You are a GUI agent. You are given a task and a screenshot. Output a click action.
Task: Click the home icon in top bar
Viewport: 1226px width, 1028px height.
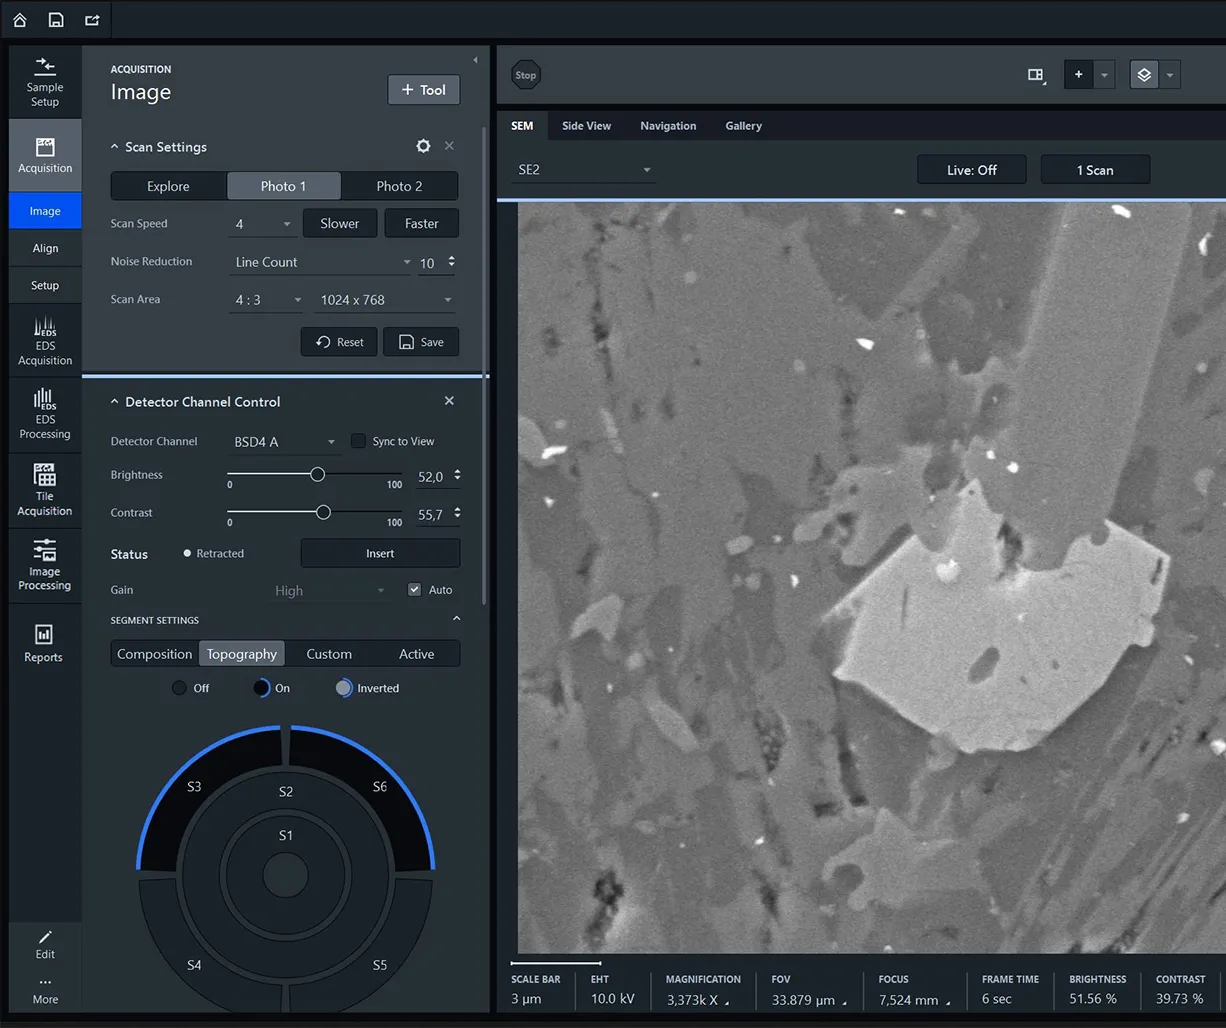point(20,20)
